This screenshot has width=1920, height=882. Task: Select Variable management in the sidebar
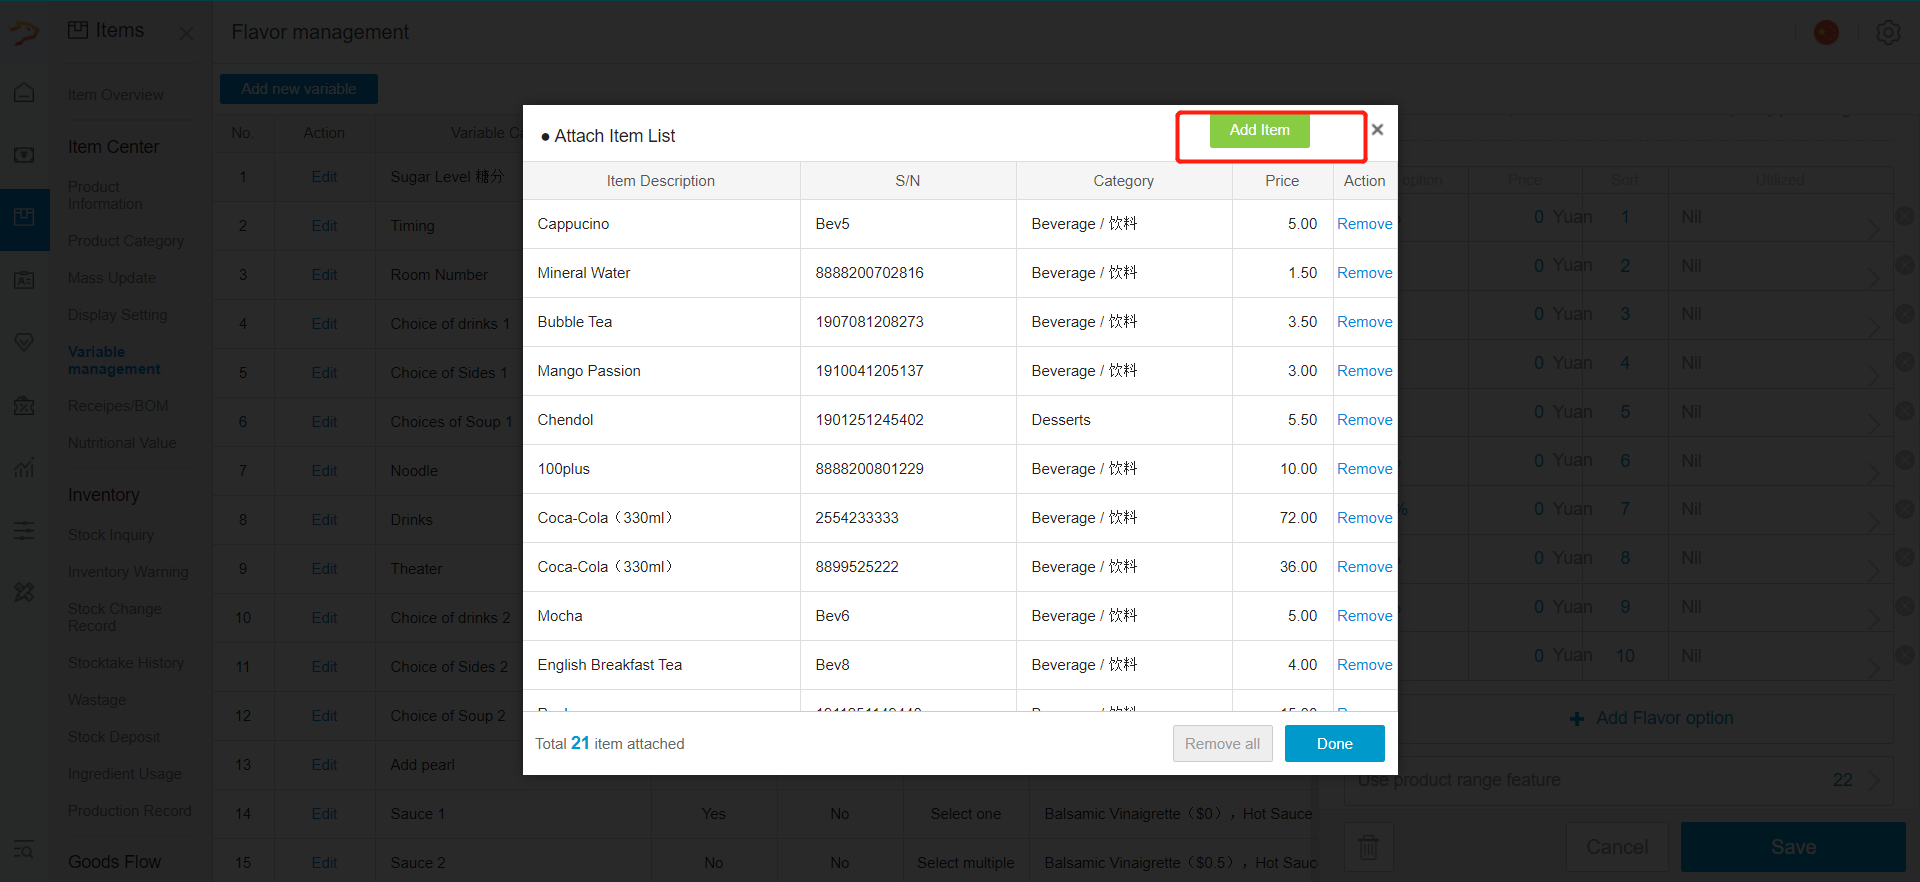114,360
